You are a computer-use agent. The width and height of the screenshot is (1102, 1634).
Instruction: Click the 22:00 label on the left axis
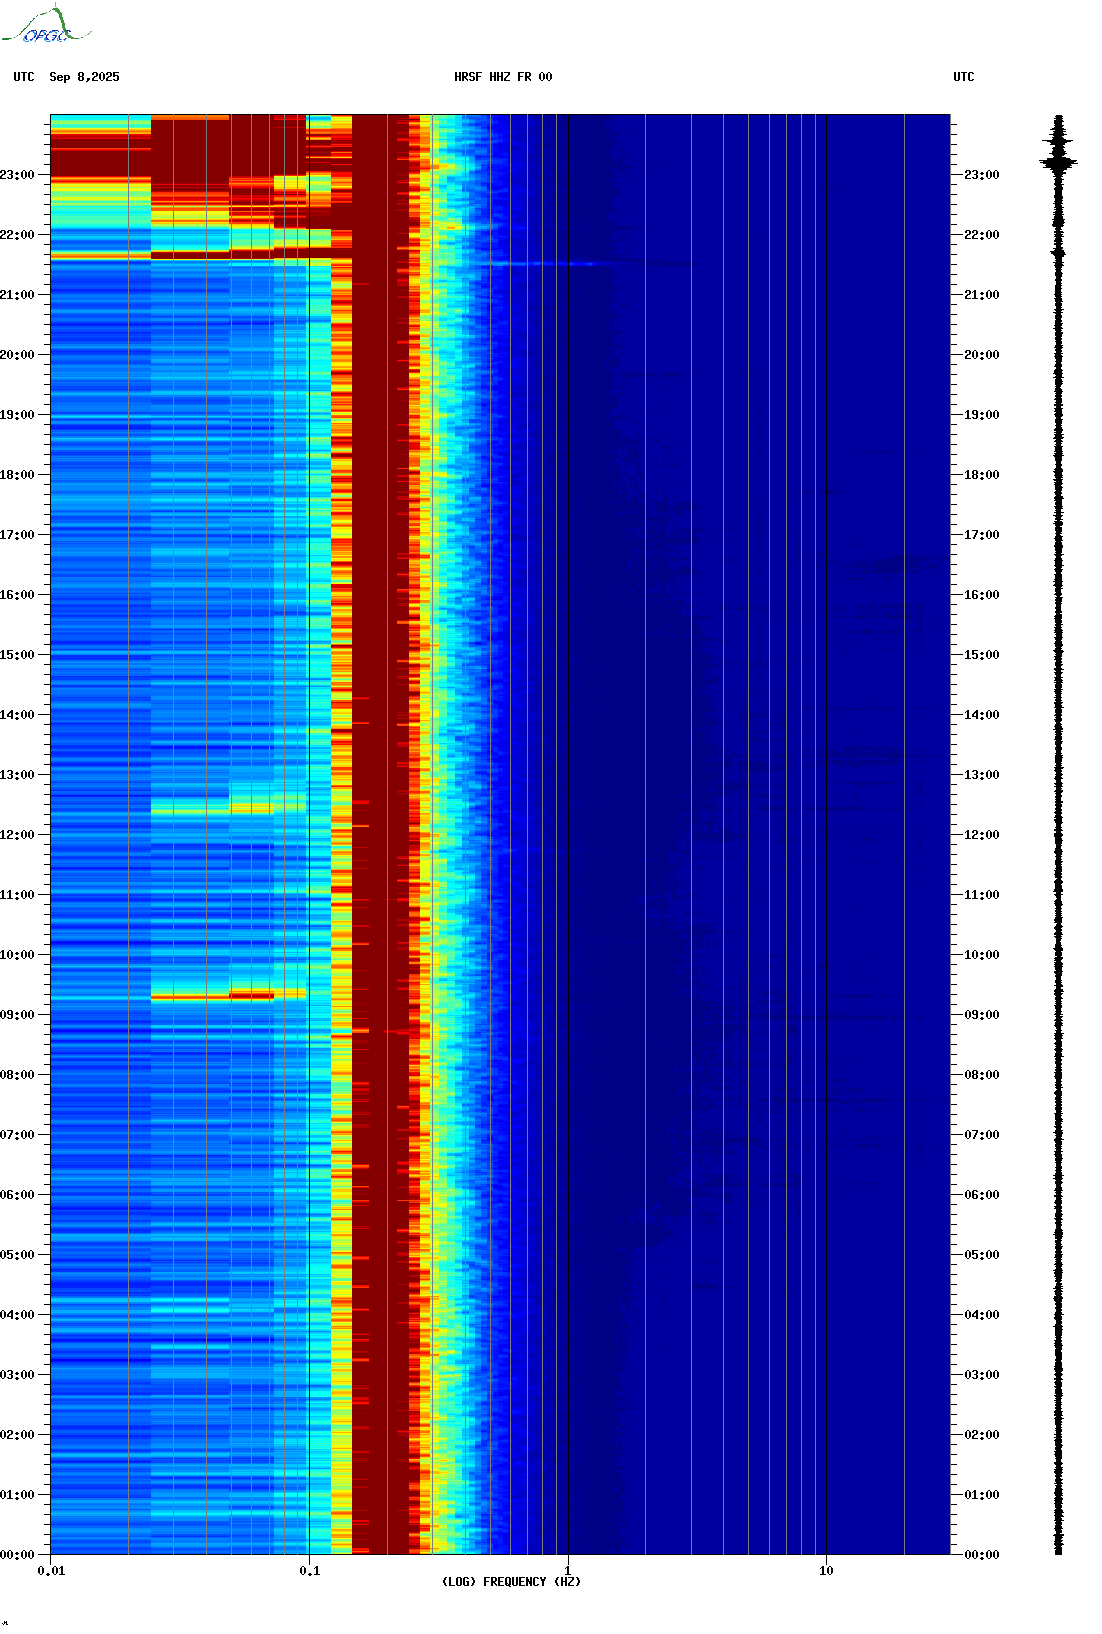(x=17, y=235)
